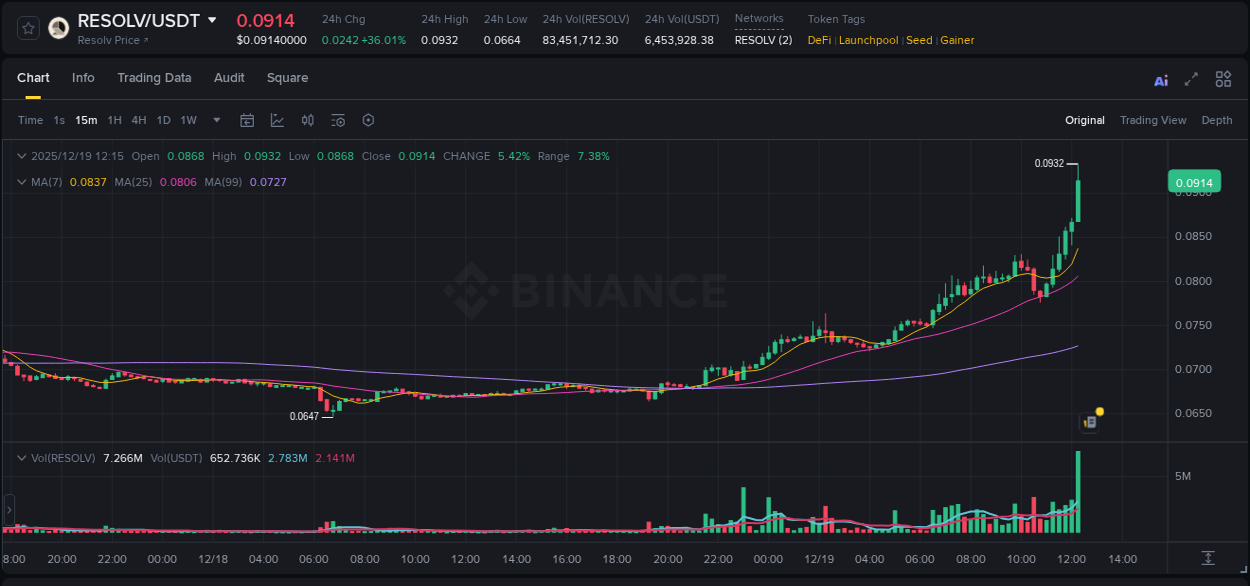
Task: Open the indicator settings list icon
Action: (x=338, y=120)
